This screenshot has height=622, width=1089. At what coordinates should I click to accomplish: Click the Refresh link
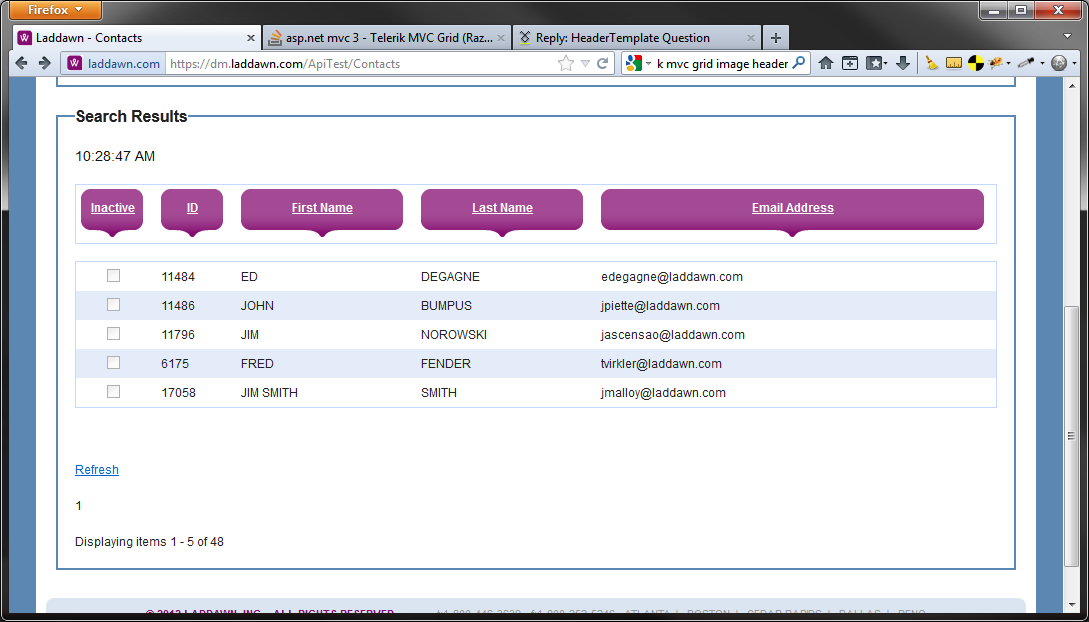click(97, 470)
